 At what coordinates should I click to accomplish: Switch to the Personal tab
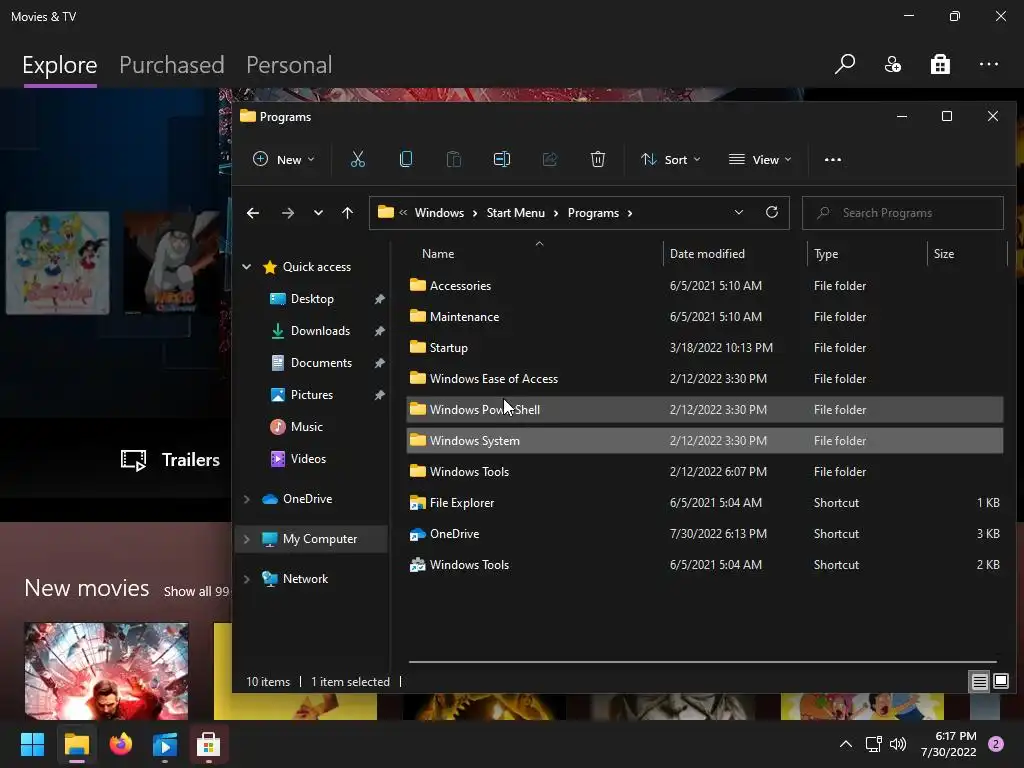pos(289,65)
